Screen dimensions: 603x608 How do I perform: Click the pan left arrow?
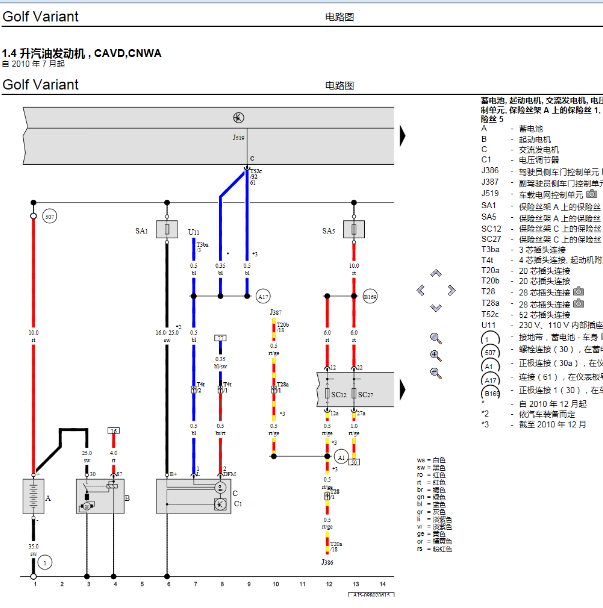pyautogui.click(x=421, y=290)
